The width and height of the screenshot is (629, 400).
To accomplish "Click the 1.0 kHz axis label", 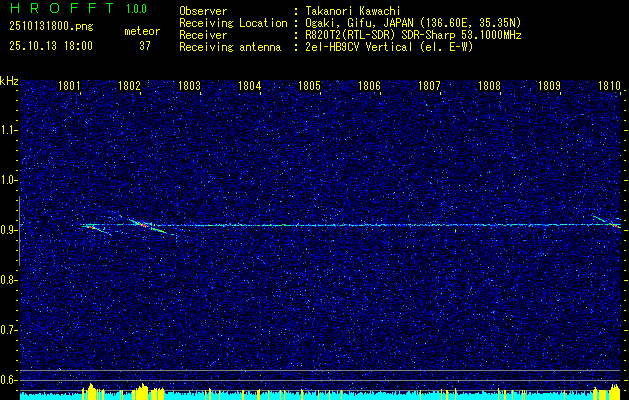I will (x=9, y=181).
